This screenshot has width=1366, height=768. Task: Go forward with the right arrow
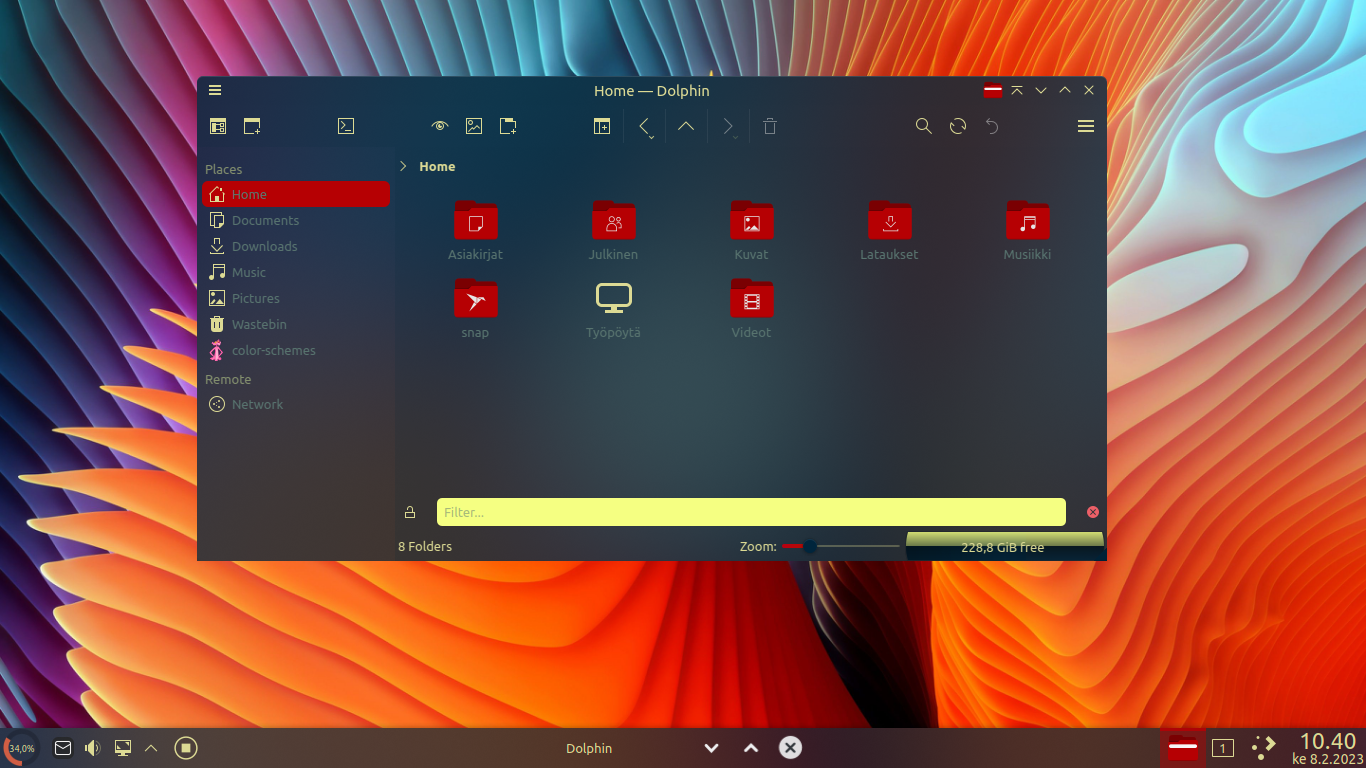[727, 126]
